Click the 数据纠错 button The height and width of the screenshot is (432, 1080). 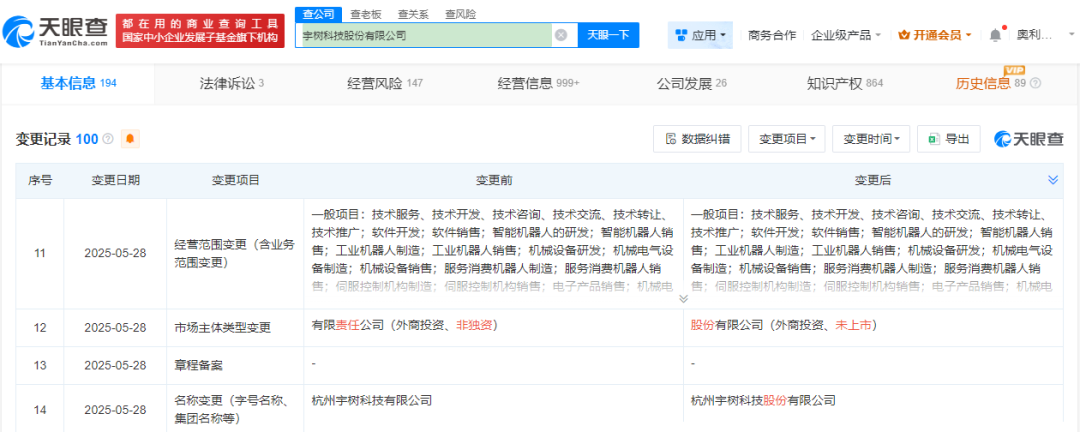(697, 139)
